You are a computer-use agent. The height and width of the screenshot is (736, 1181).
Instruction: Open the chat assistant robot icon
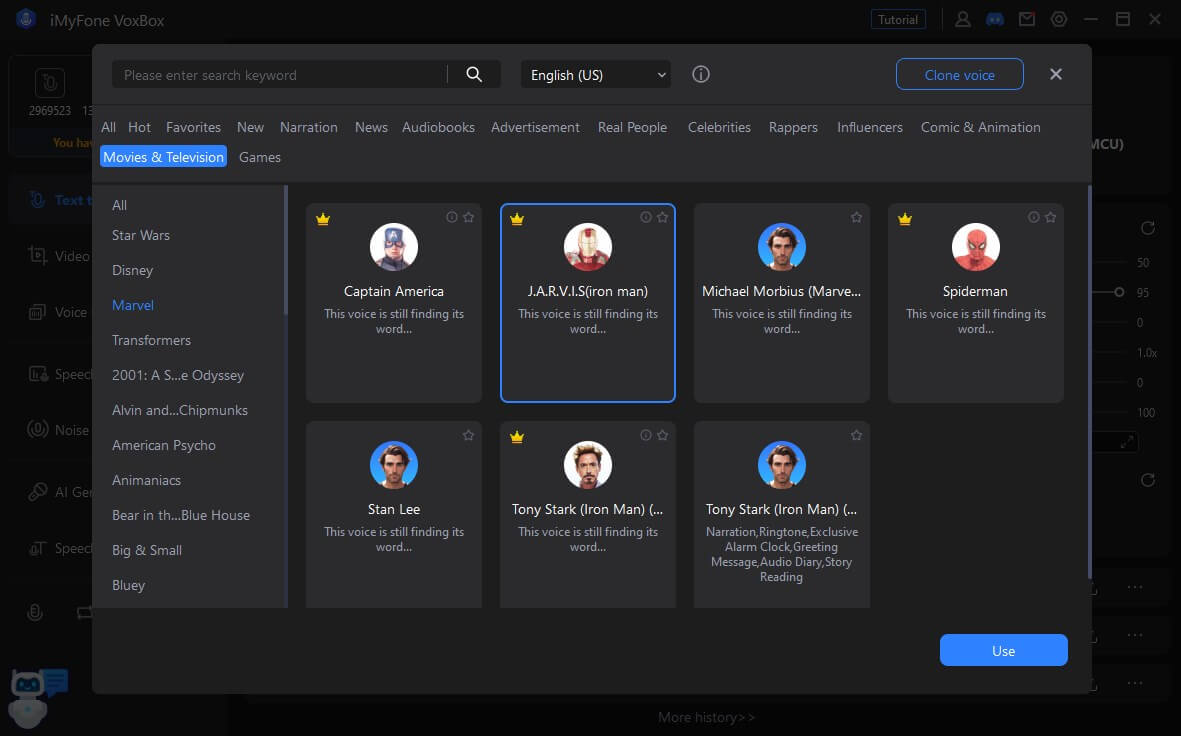click(x=38, y=696)
